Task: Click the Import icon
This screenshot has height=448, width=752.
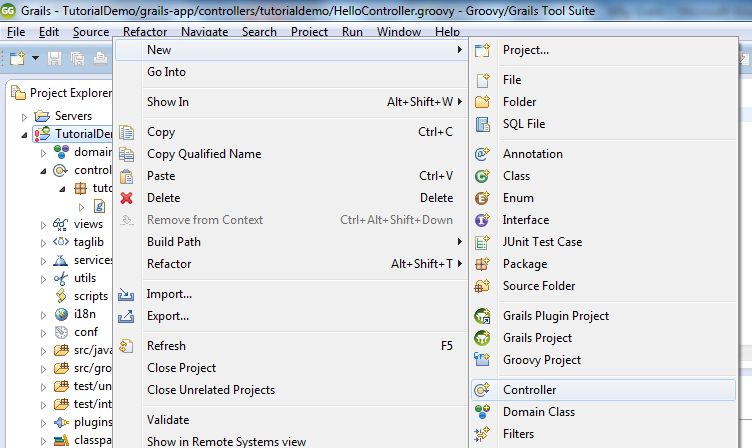Action: [x=126, y=295]
